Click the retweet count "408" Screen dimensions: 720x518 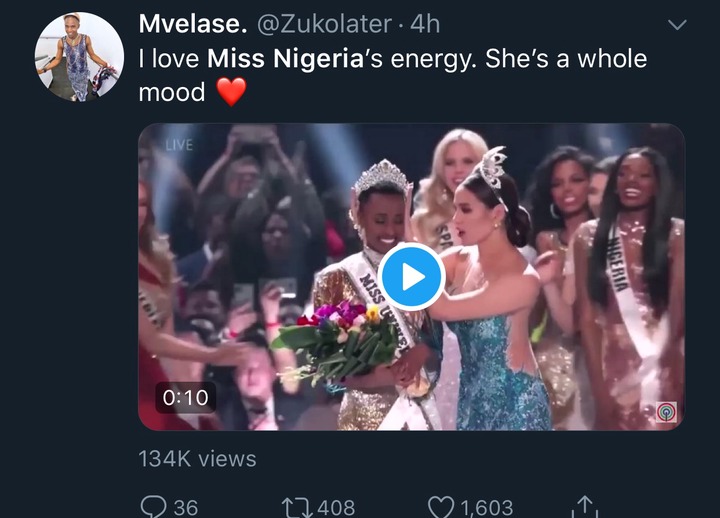[335, 507]
